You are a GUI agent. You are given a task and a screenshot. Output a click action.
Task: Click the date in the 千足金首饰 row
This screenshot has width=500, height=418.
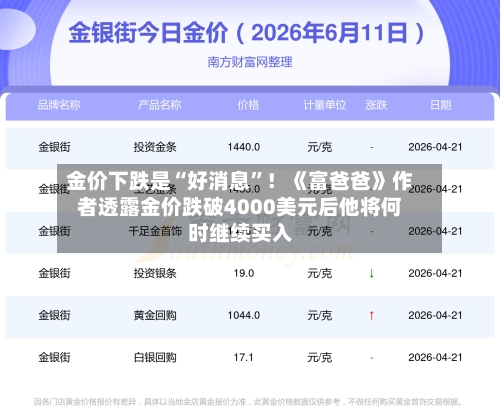click(435, 231)
